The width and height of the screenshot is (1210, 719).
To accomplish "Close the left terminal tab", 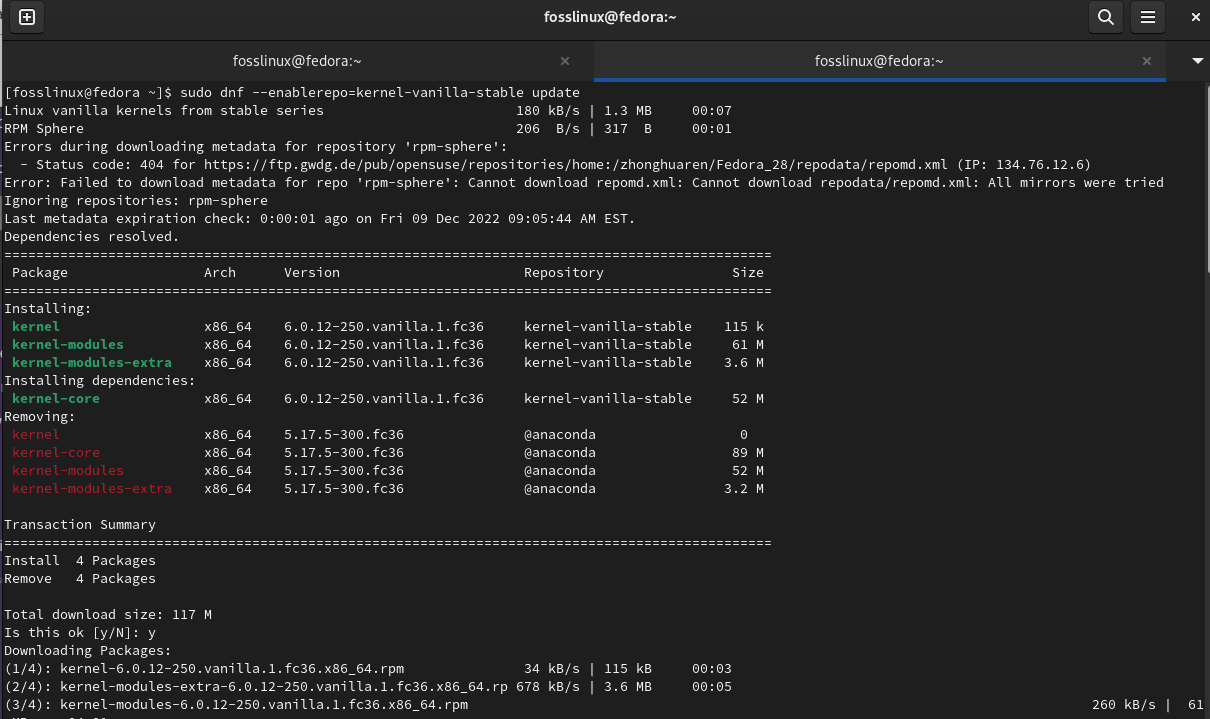I will [564, 61].
